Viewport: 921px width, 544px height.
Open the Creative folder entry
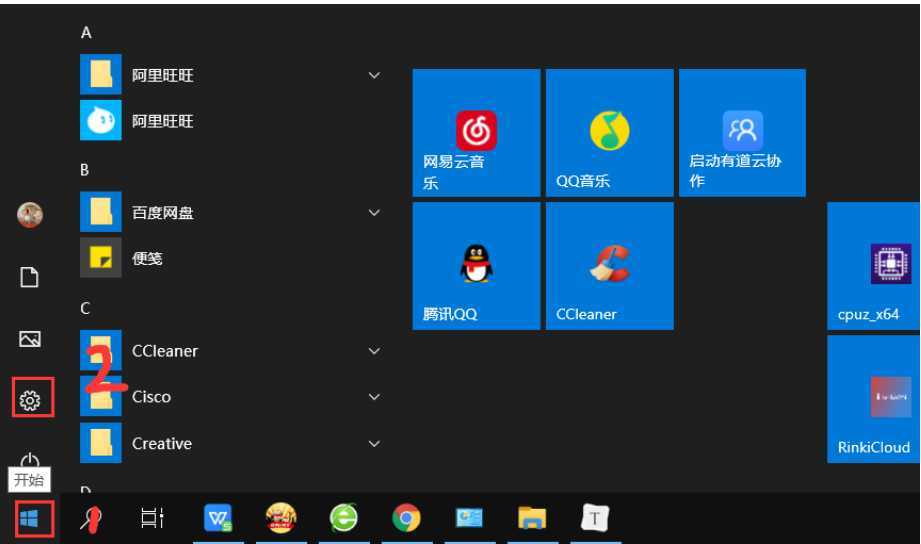231,443
